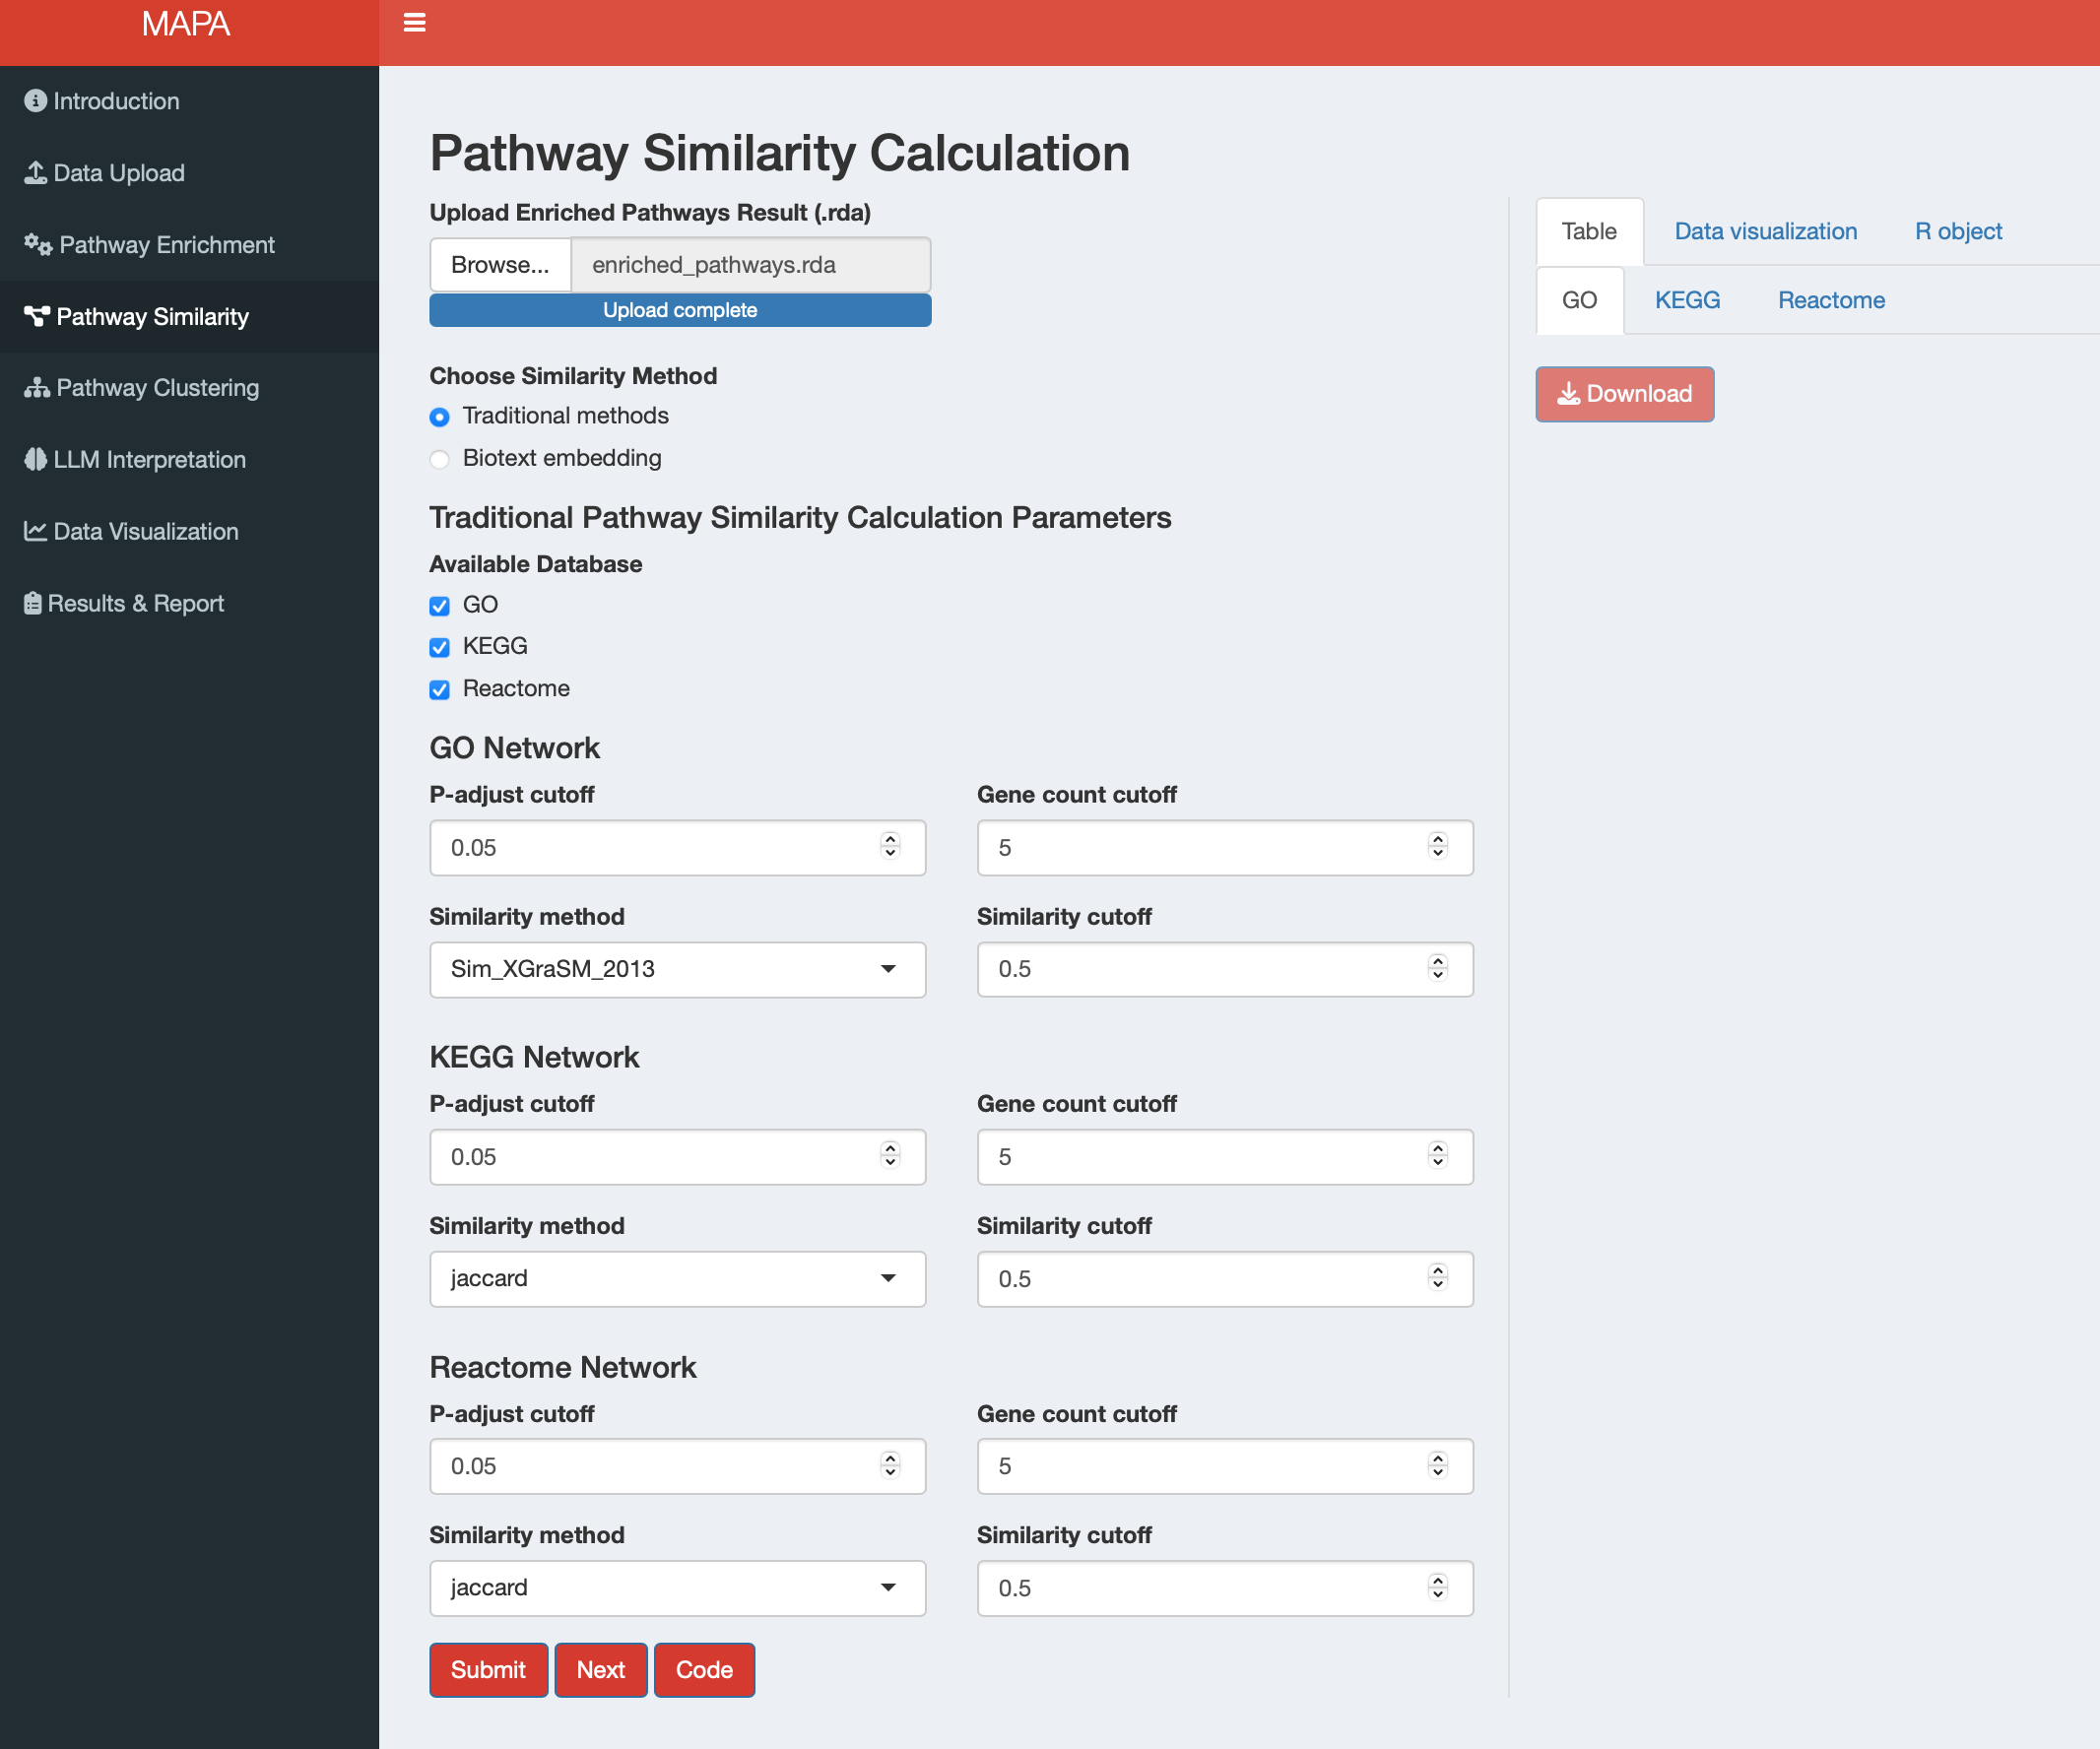Open GO Network similarity method dropdown

pyautogui.click(x=677, y=969)
